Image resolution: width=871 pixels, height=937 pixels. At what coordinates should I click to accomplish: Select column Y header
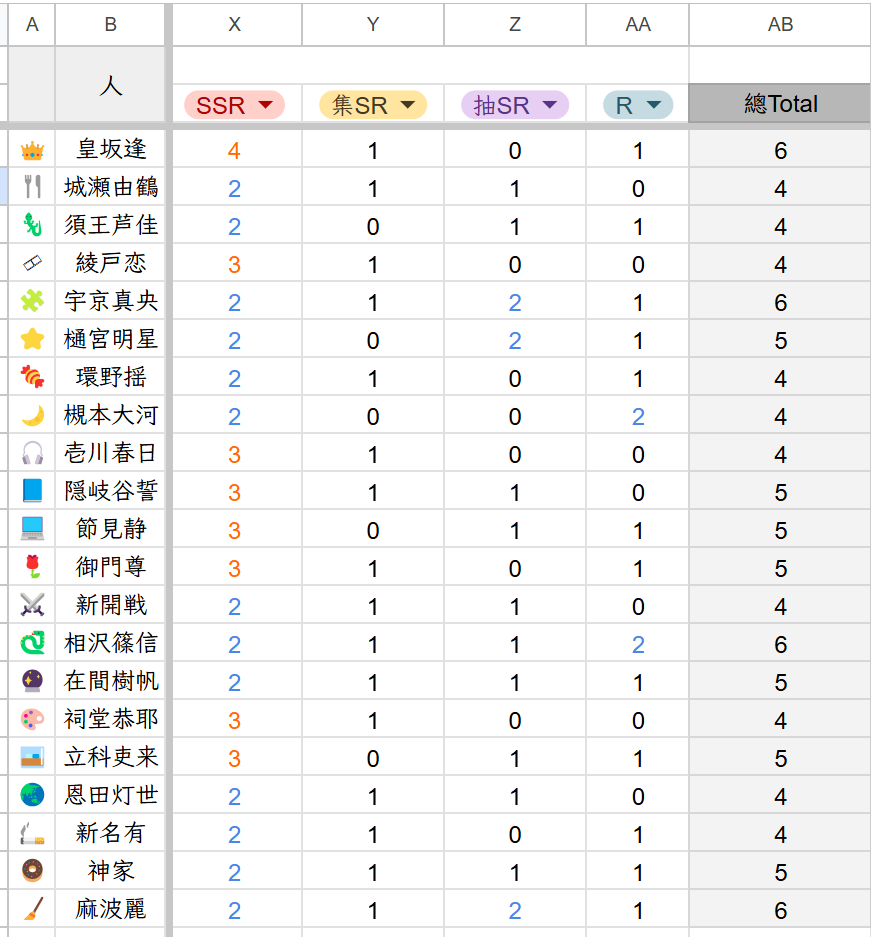click(373, 25)
